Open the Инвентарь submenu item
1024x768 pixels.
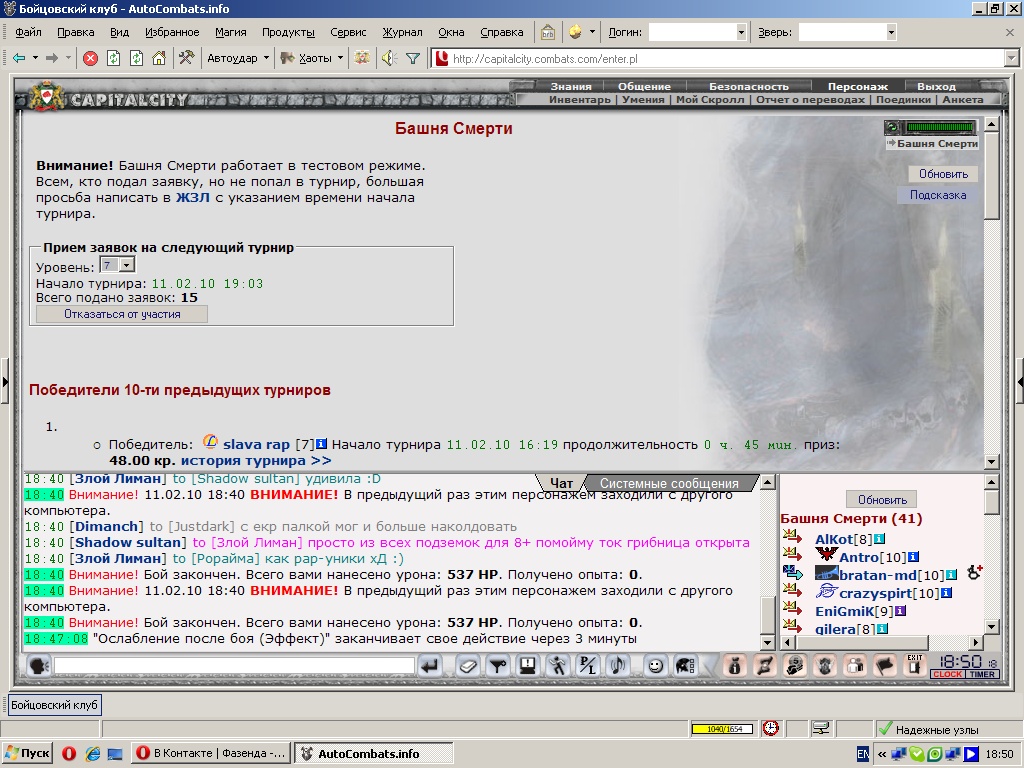[x=580, y=100]
